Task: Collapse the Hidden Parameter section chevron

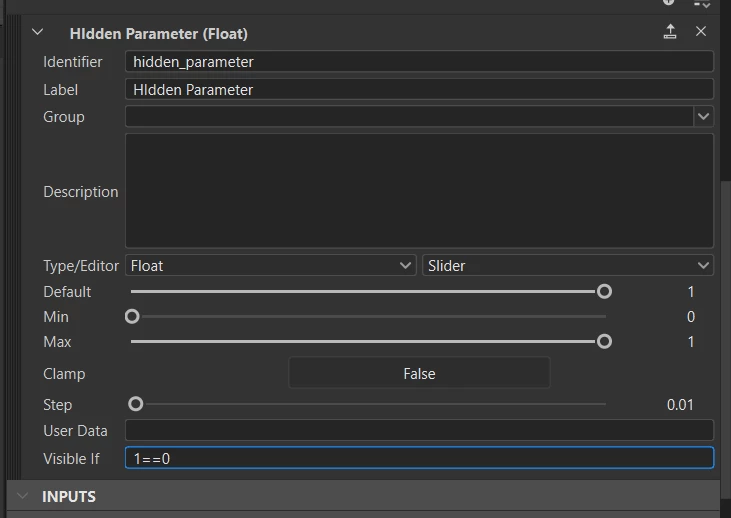Action: point(37,32)
